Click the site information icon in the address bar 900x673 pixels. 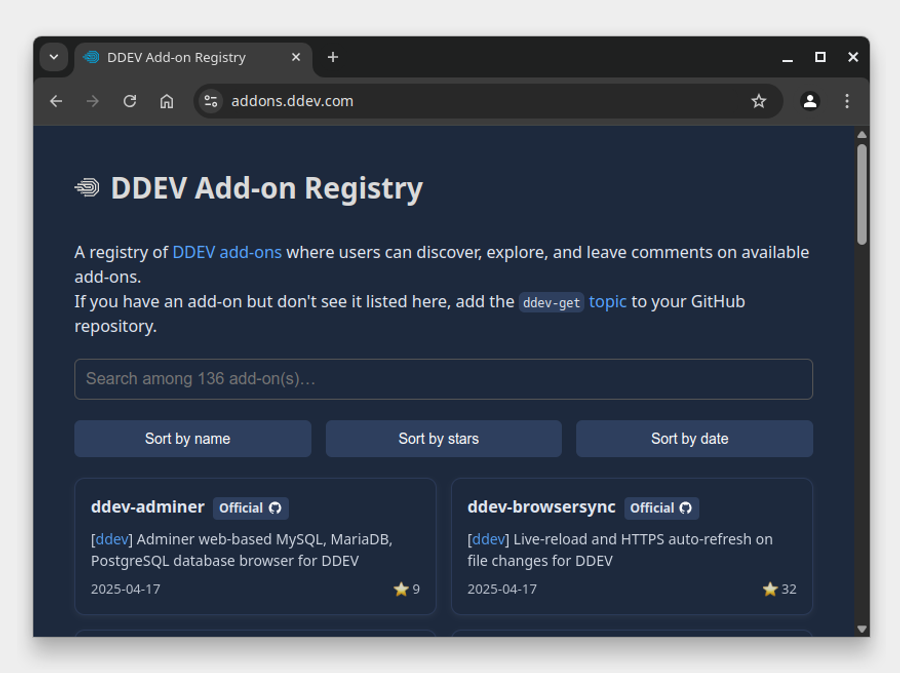[x=210, y=101]
